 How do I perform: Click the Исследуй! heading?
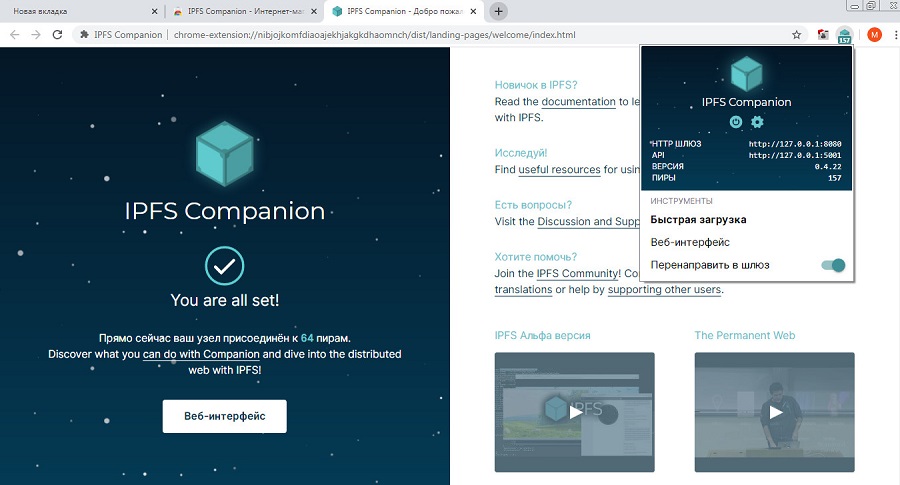[521, 153]
